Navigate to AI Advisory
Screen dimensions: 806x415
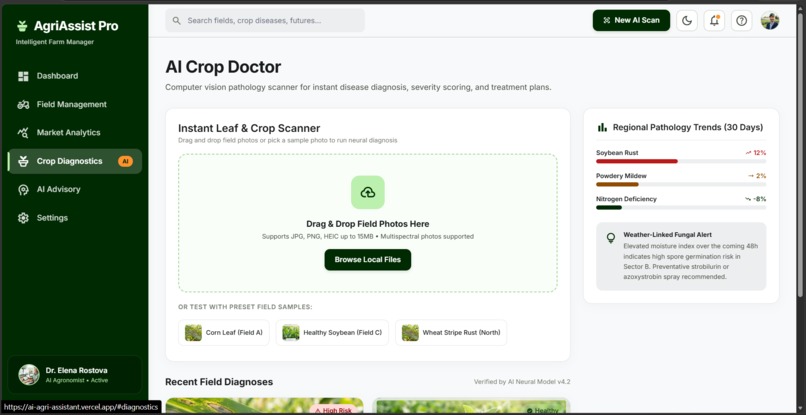click(75, 190)
